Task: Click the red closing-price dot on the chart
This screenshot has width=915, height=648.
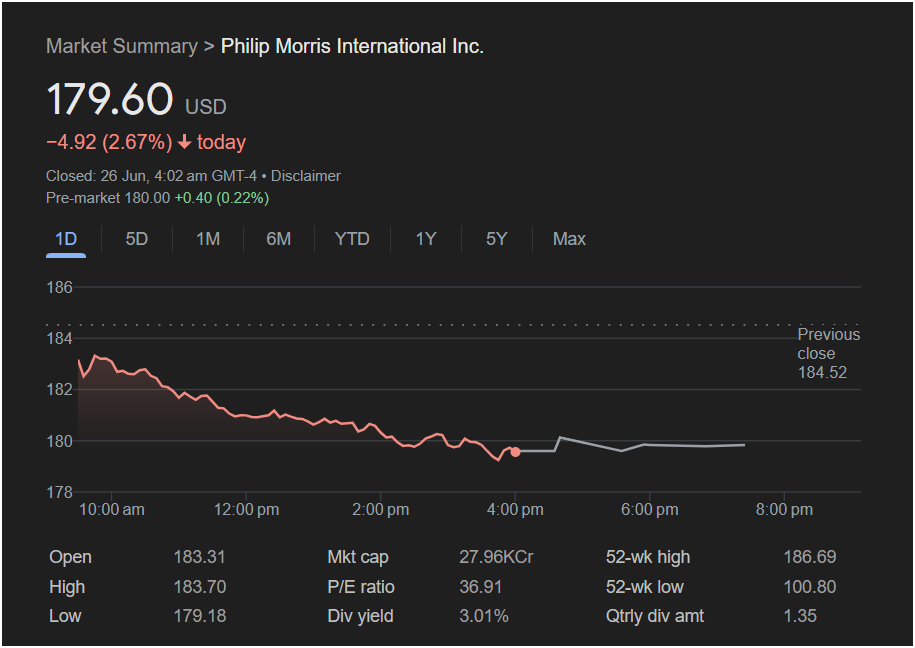Action: 515,452
